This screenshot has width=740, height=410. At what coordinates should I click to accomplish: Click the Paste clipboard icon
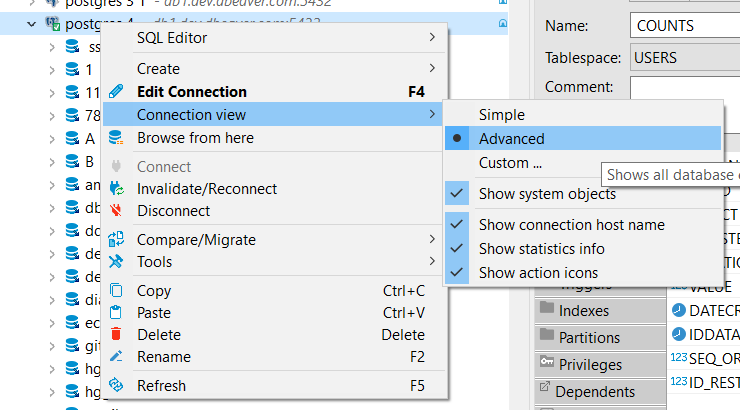tap(116, 312)
